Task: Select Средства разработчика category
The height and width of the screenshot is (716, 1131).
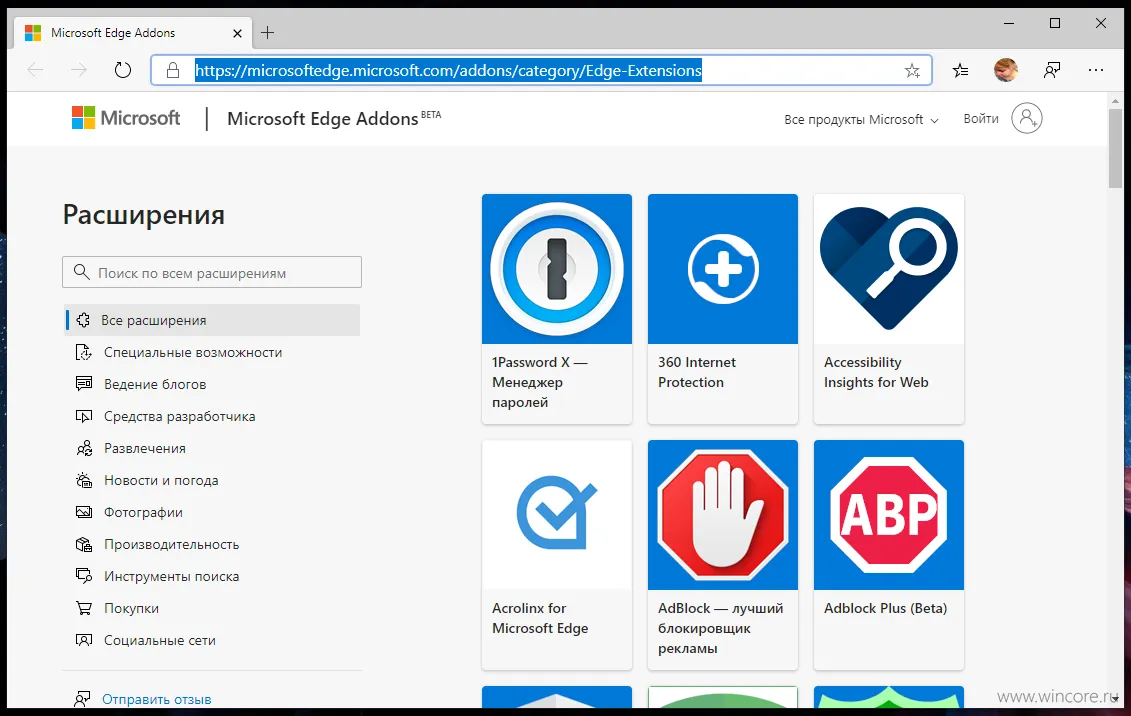Action: (179, 416)
